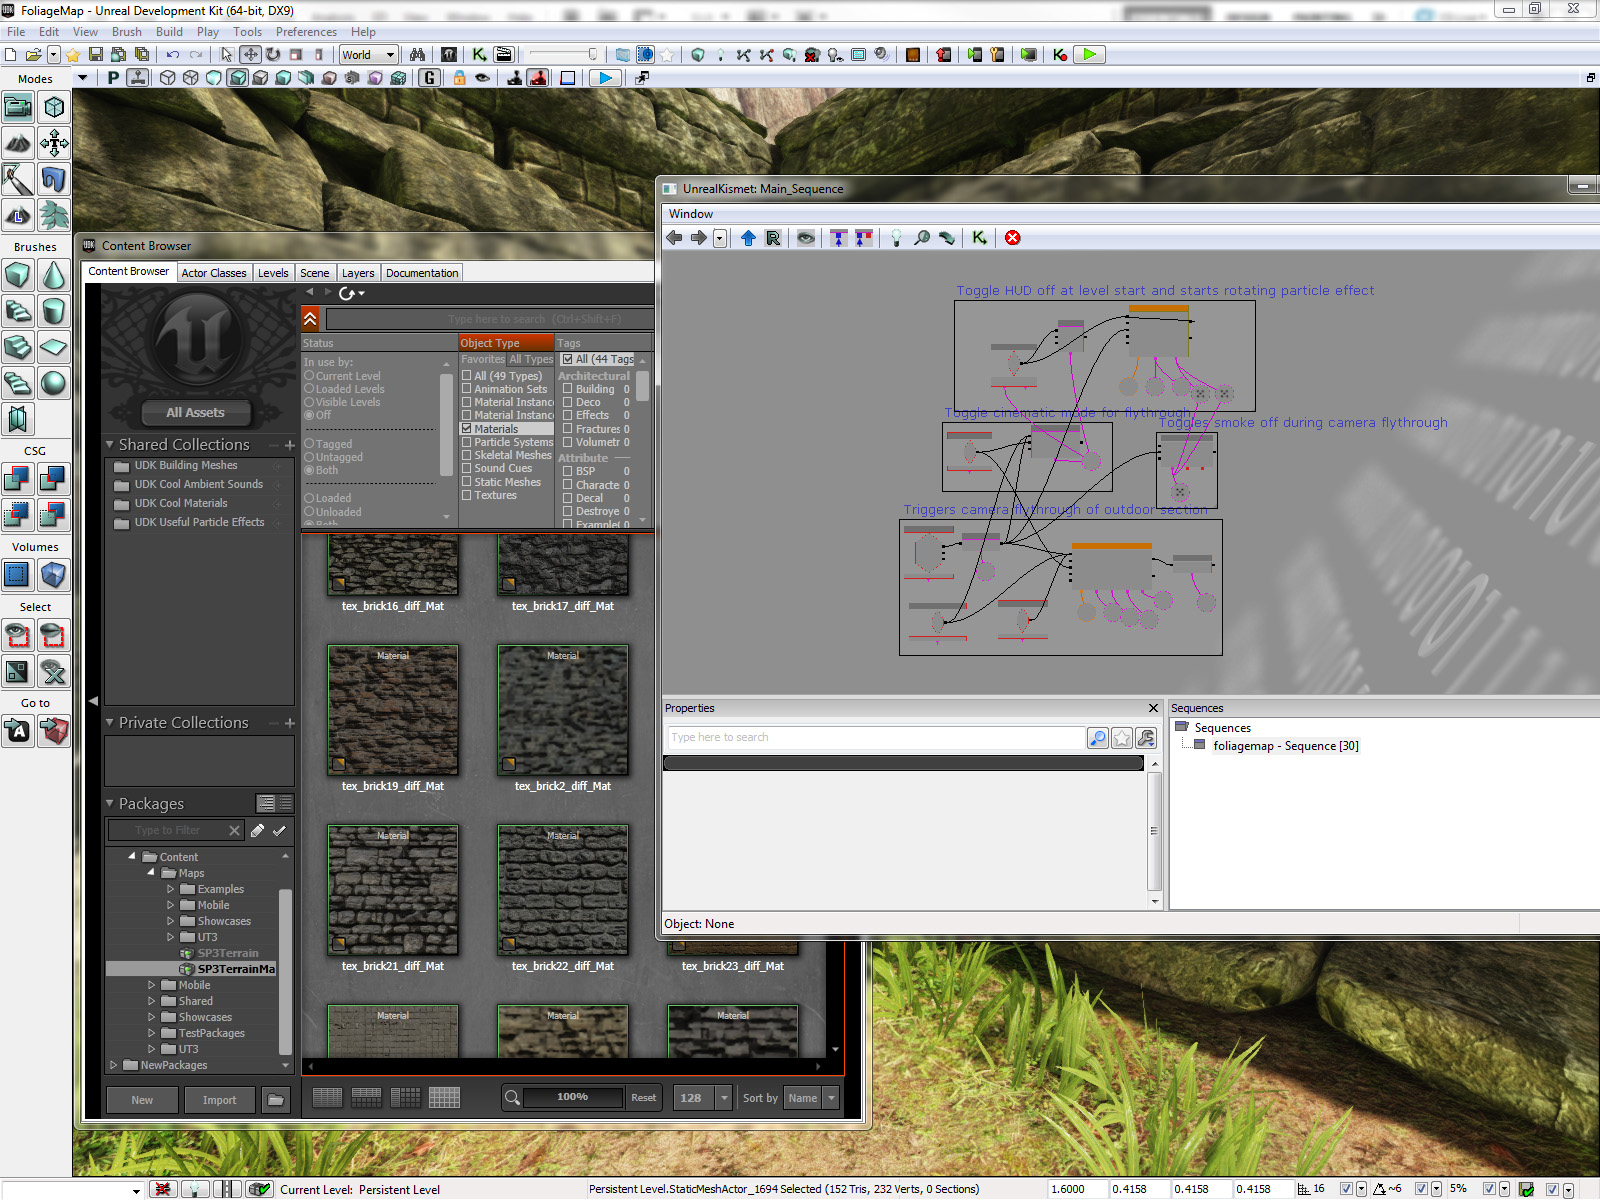
Task: Check the Animation Sets filter
Action: click(x=466, y=388)
